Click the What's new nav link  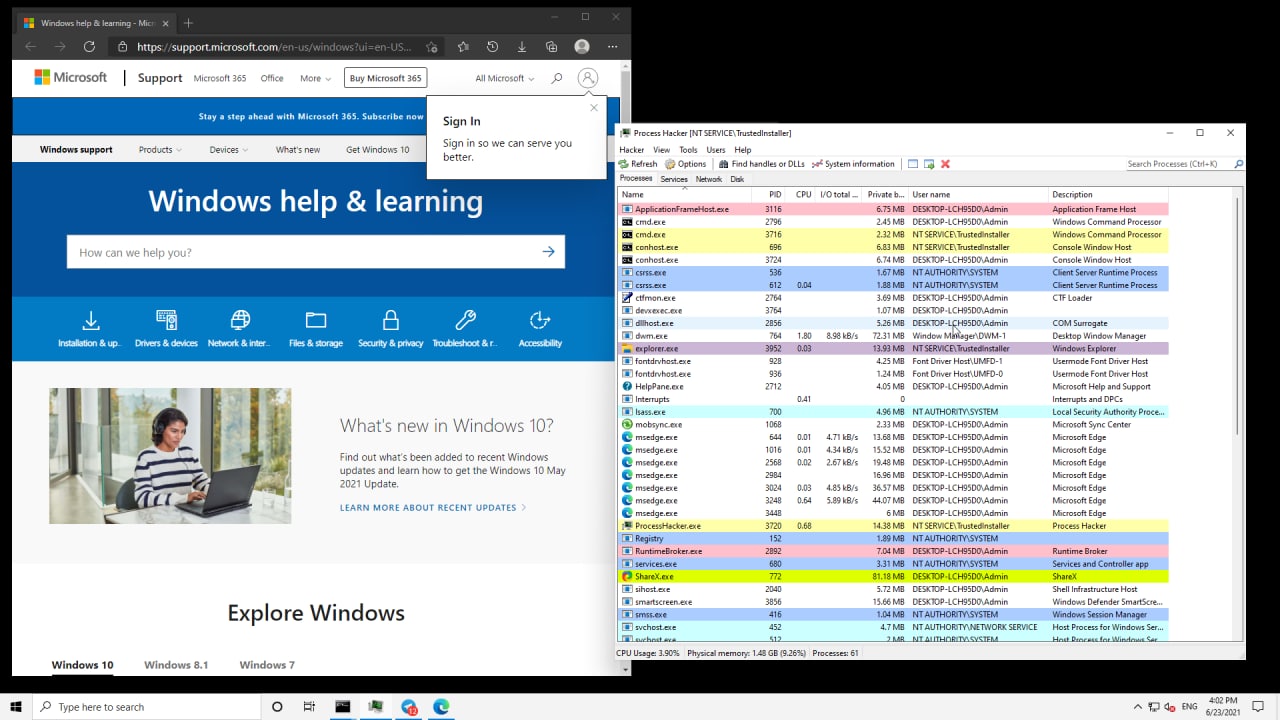point(298,150)
